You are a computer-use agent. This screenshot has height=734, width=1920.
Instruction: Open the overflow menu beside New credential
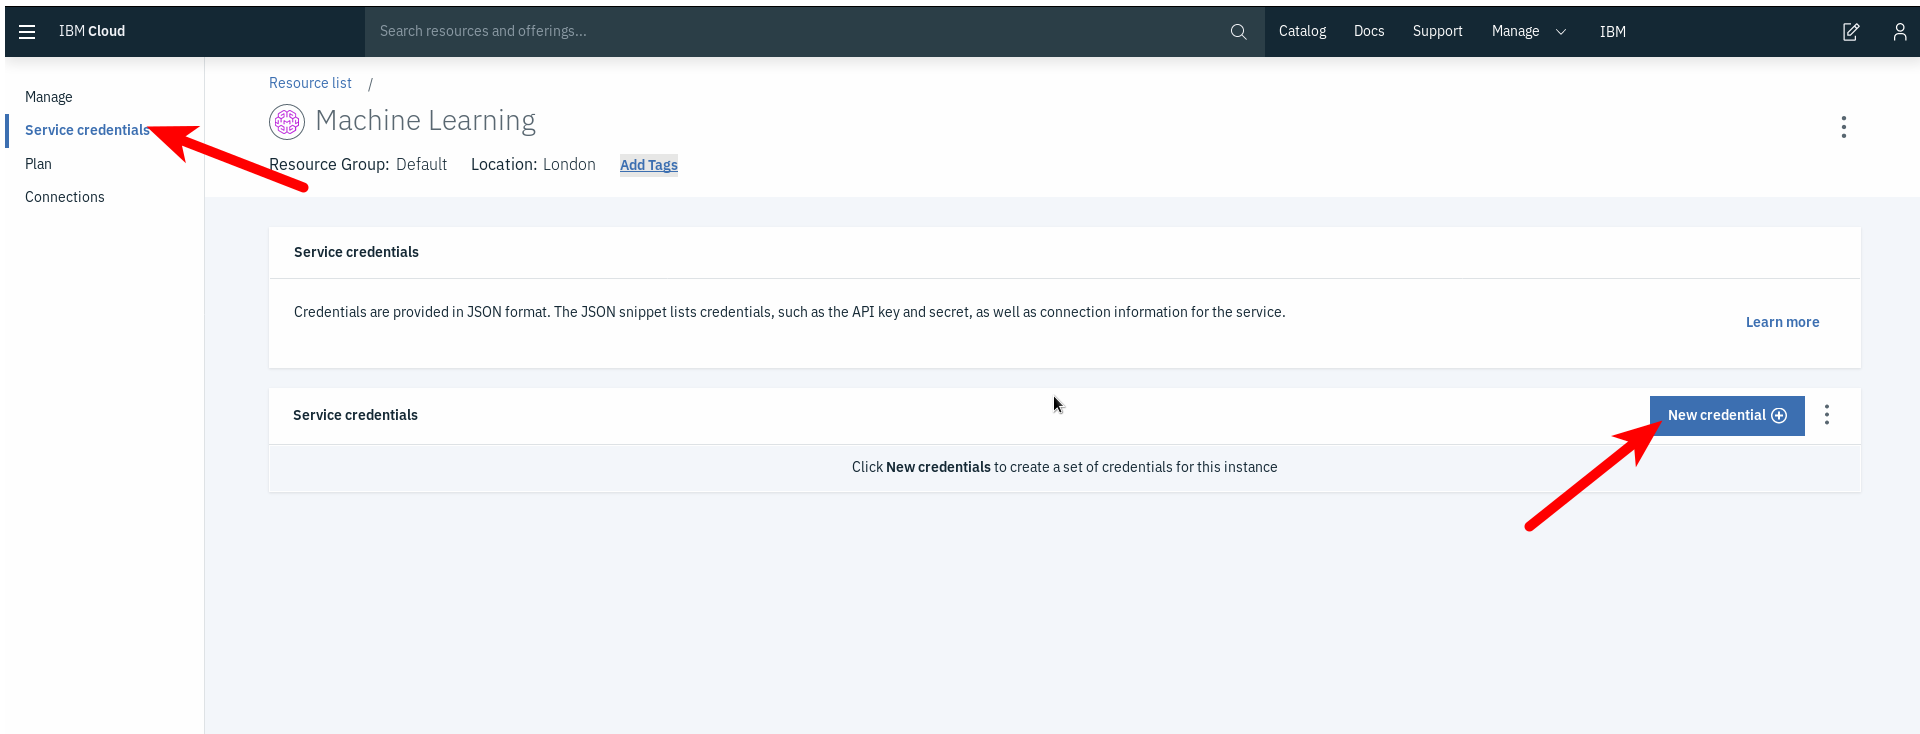pyautogui.click(x=1826, y=415)
